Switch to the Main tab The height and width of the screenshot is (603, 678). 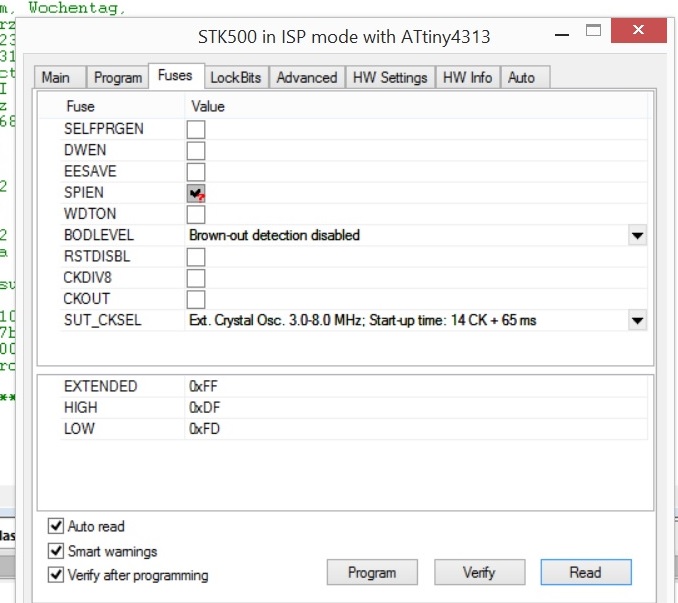60,77
